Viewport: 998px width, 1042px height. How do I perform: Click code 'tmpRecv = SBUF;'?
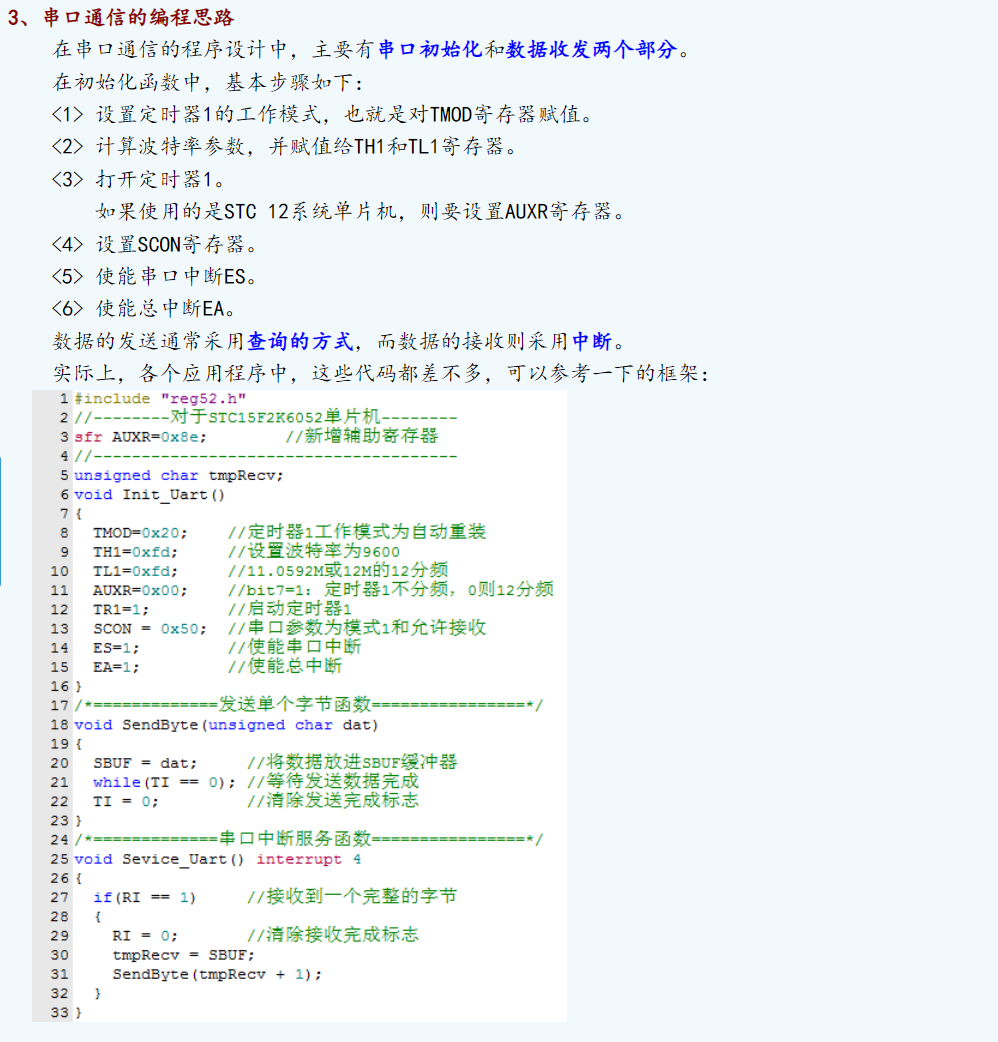point(183,956)
